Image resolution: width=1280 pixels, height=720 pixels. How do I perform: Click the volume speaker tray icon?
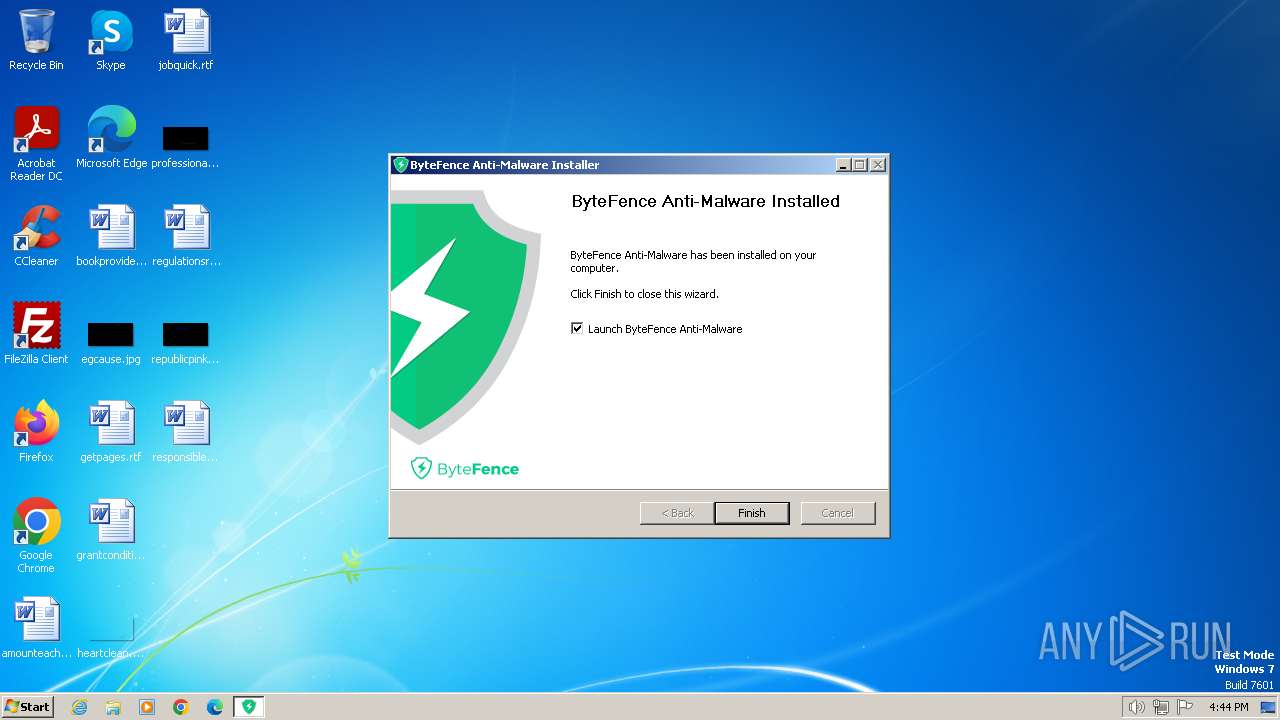1136,707
